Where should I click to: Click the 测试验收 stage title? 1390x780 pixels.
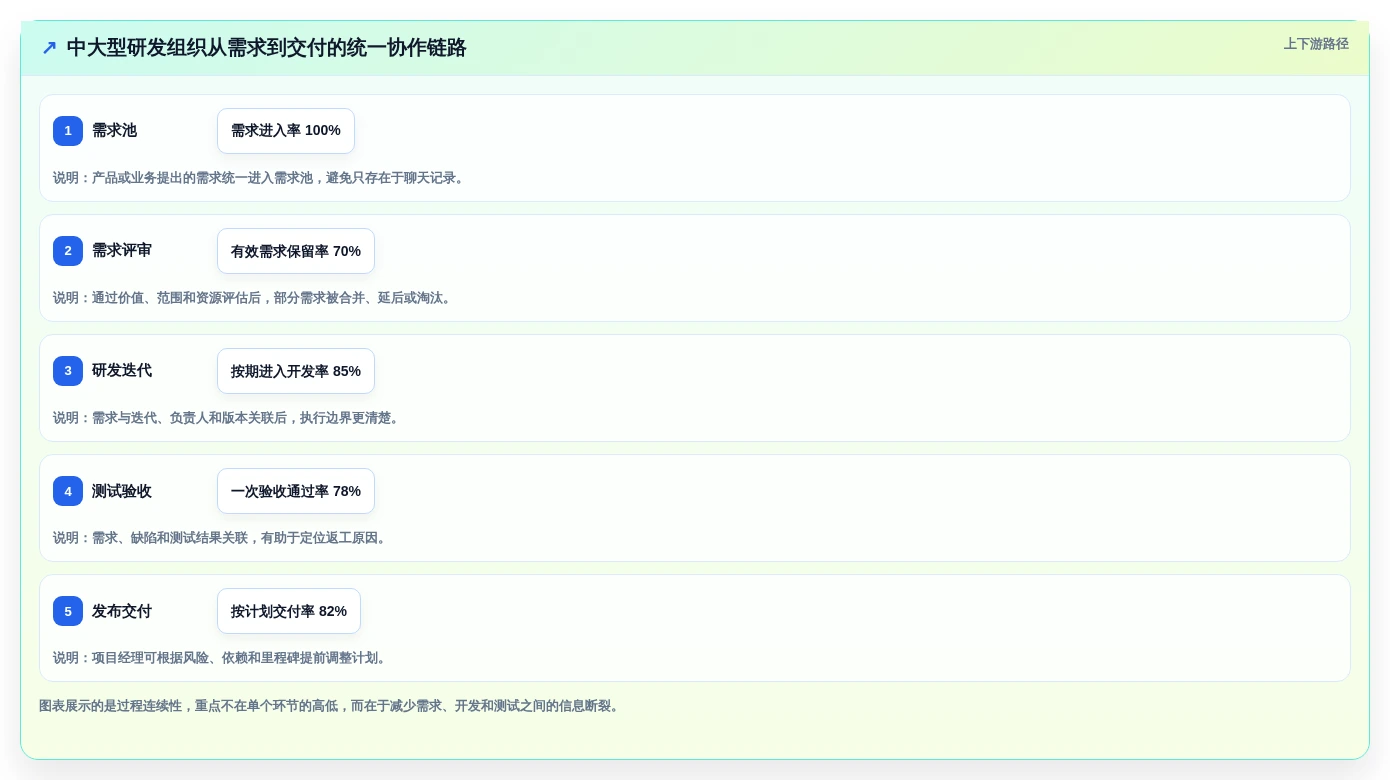[x=122, y=491]
